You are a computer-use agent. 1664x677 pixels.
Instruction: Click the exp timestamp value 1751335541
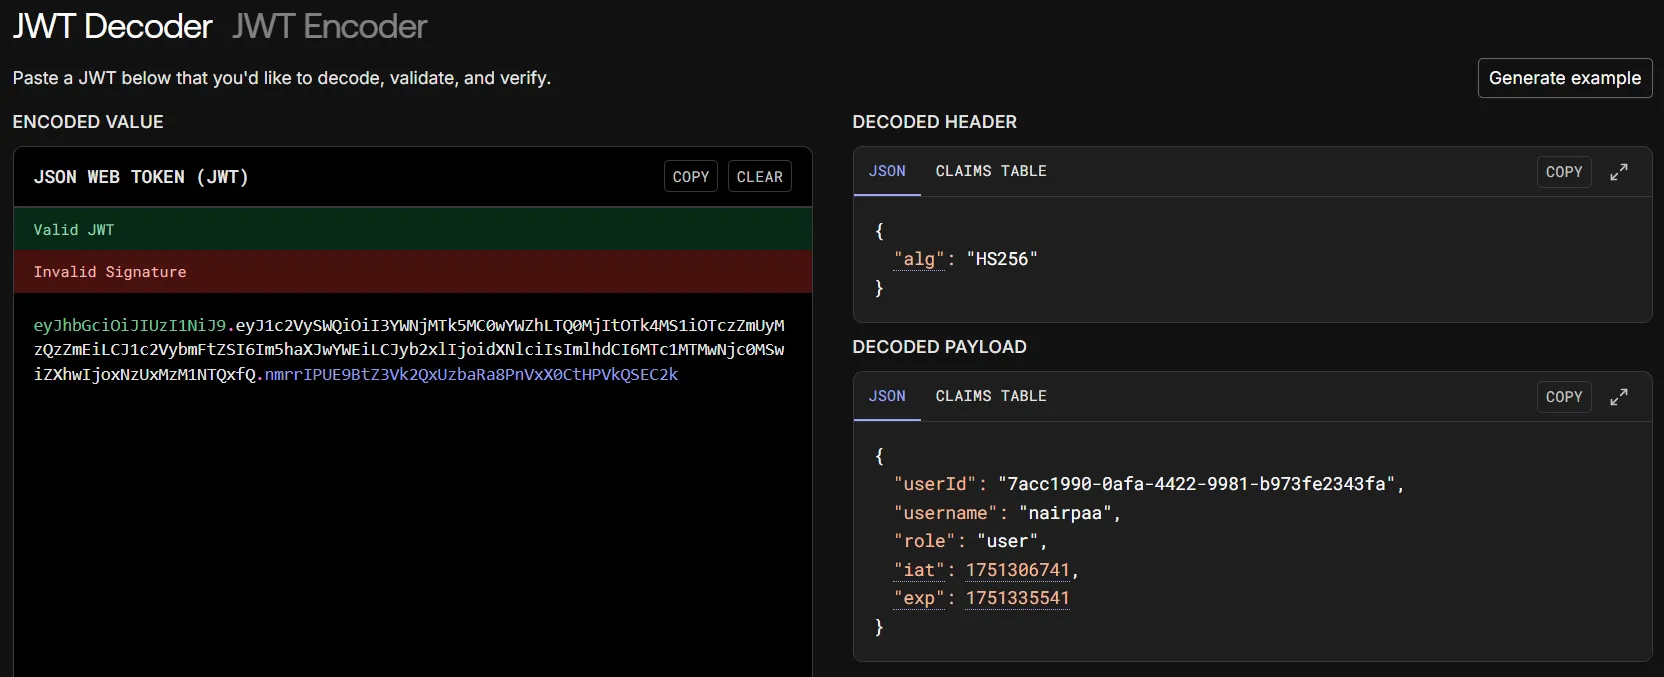pyautogui.click(x=1018, y=598)
